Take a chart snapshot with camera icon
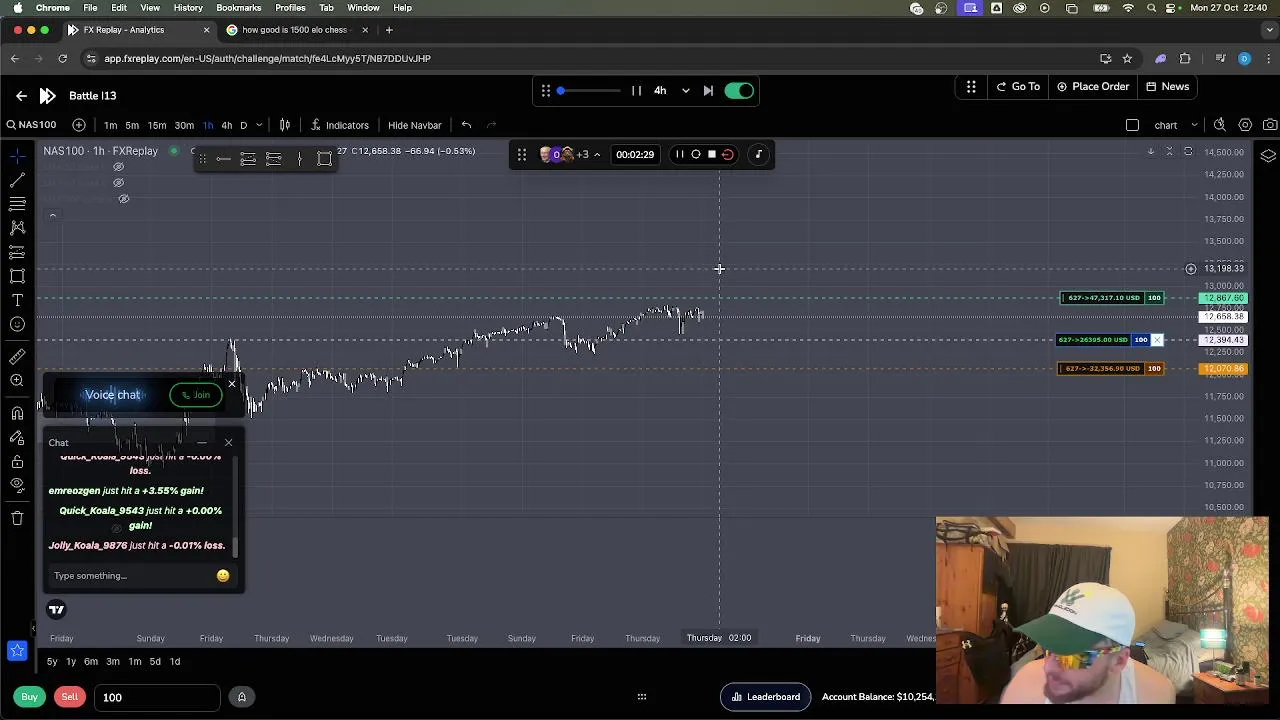 (x=1270, y=125)
